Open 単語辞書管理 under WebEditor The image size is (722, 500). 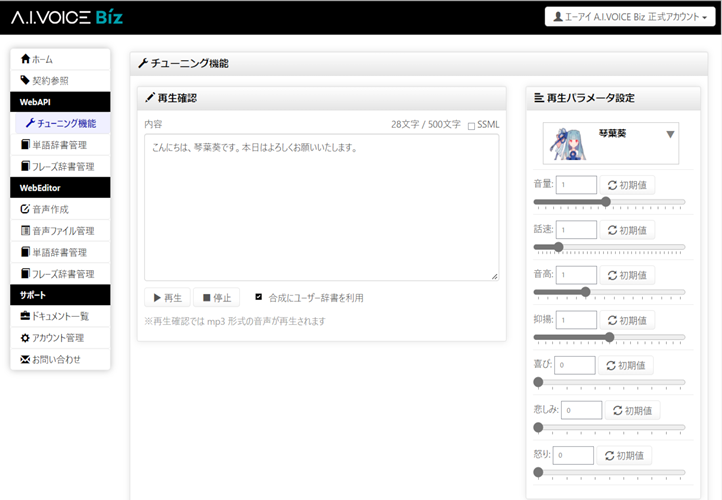[60, 252]
